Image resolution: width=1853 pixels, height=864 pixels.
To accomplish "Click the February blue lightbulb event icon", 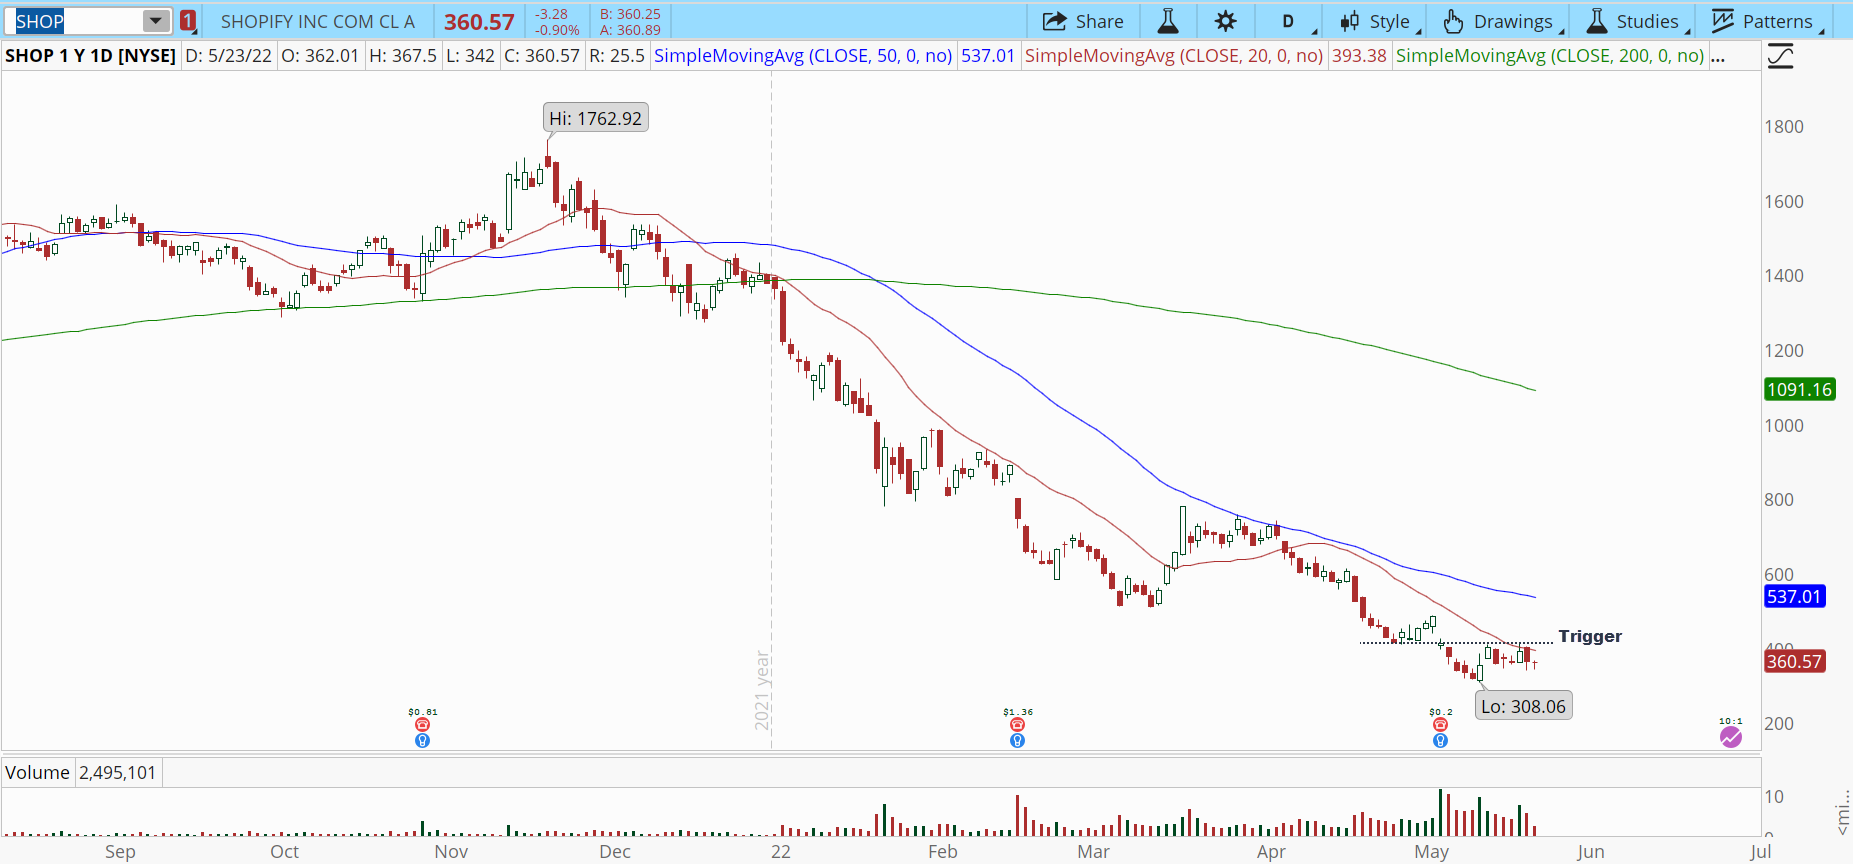I will (x=1017, y=740).
